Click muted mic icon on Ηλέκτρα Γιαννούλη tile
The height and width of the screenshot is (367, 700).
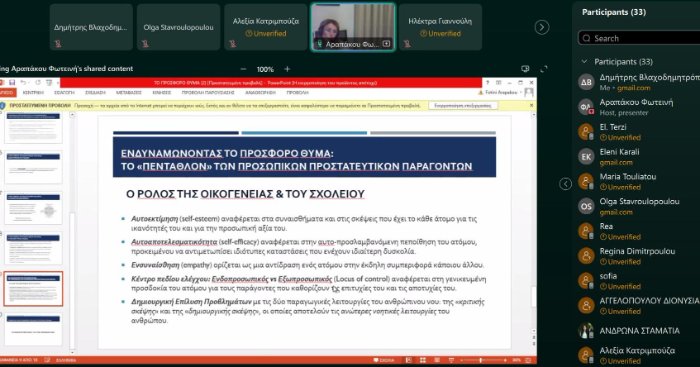coord(407,44)
